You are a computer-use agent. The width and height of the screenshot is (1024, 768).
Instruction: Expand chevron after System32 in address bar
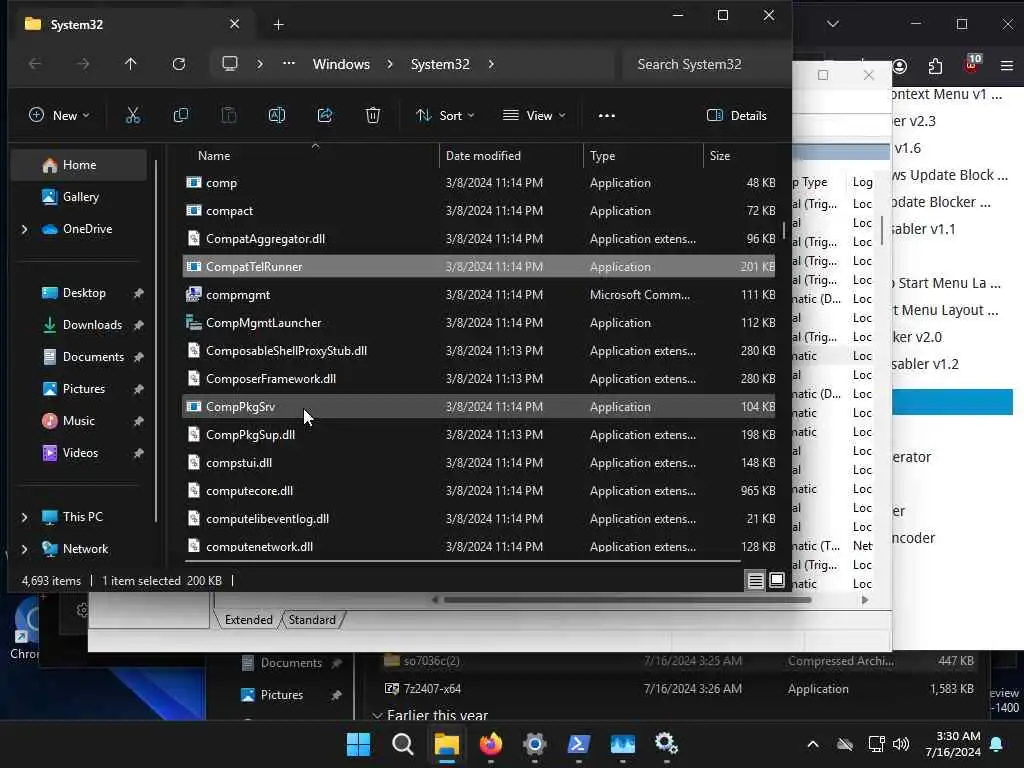tap(491, 64)
